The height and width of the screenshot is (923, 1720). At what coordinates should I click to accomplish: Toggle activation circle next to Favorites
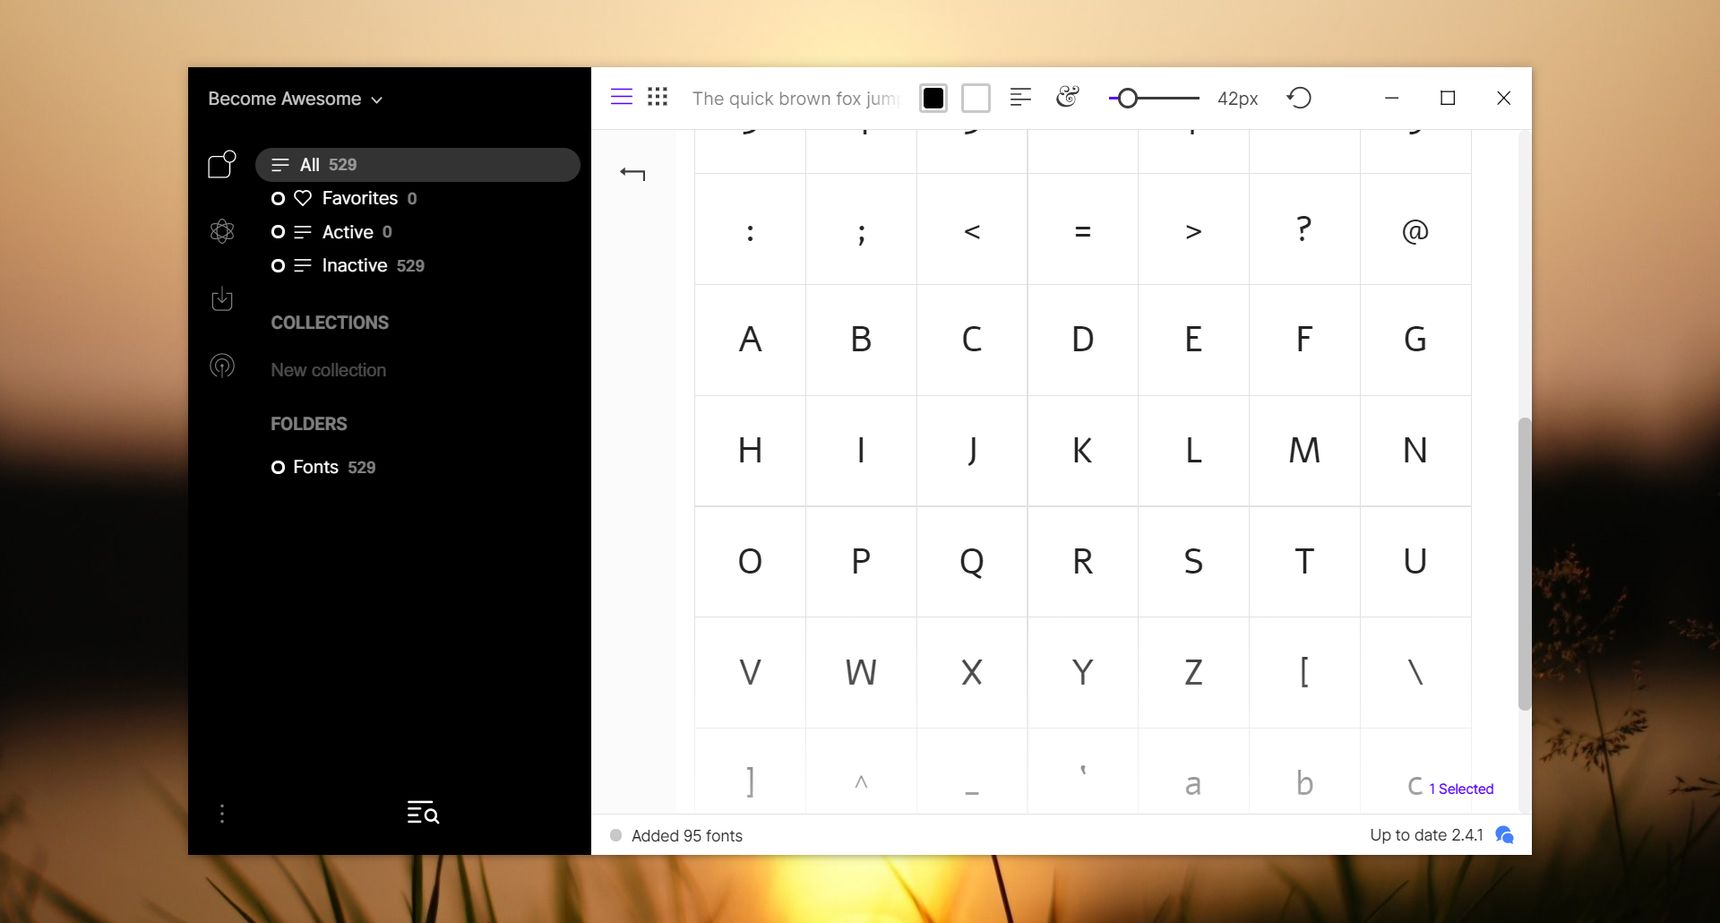278,198
